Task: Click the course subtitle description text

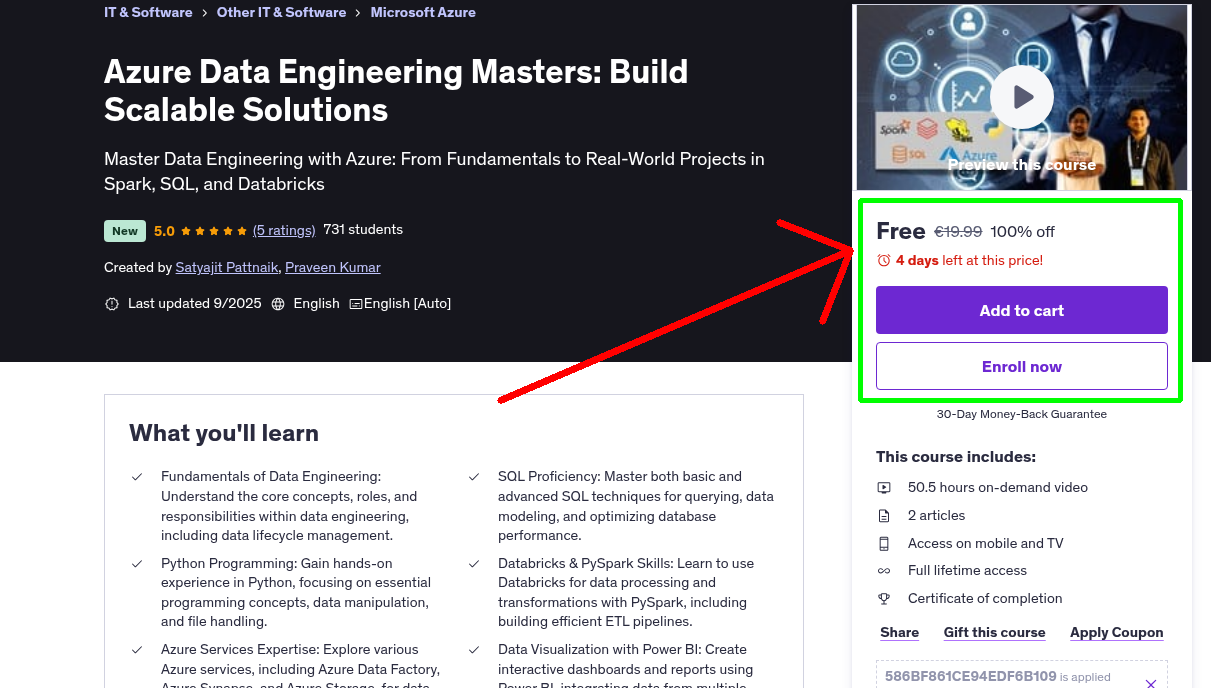Action: point(434,171)
